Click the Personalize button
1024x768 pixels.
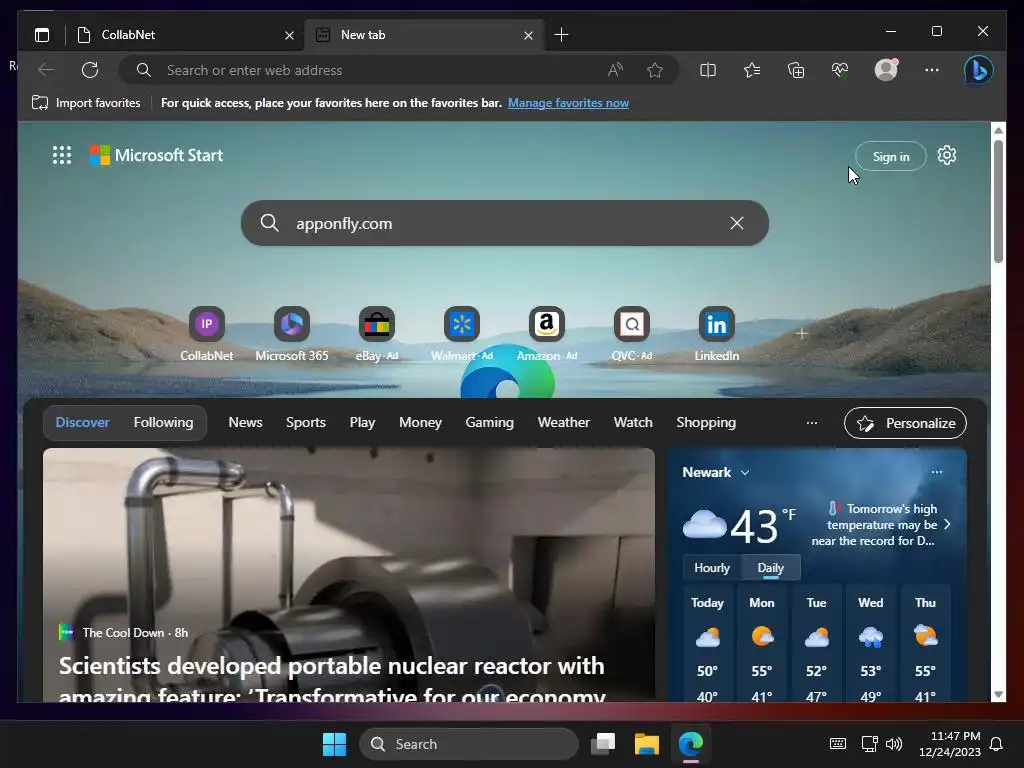click(905, 423)
